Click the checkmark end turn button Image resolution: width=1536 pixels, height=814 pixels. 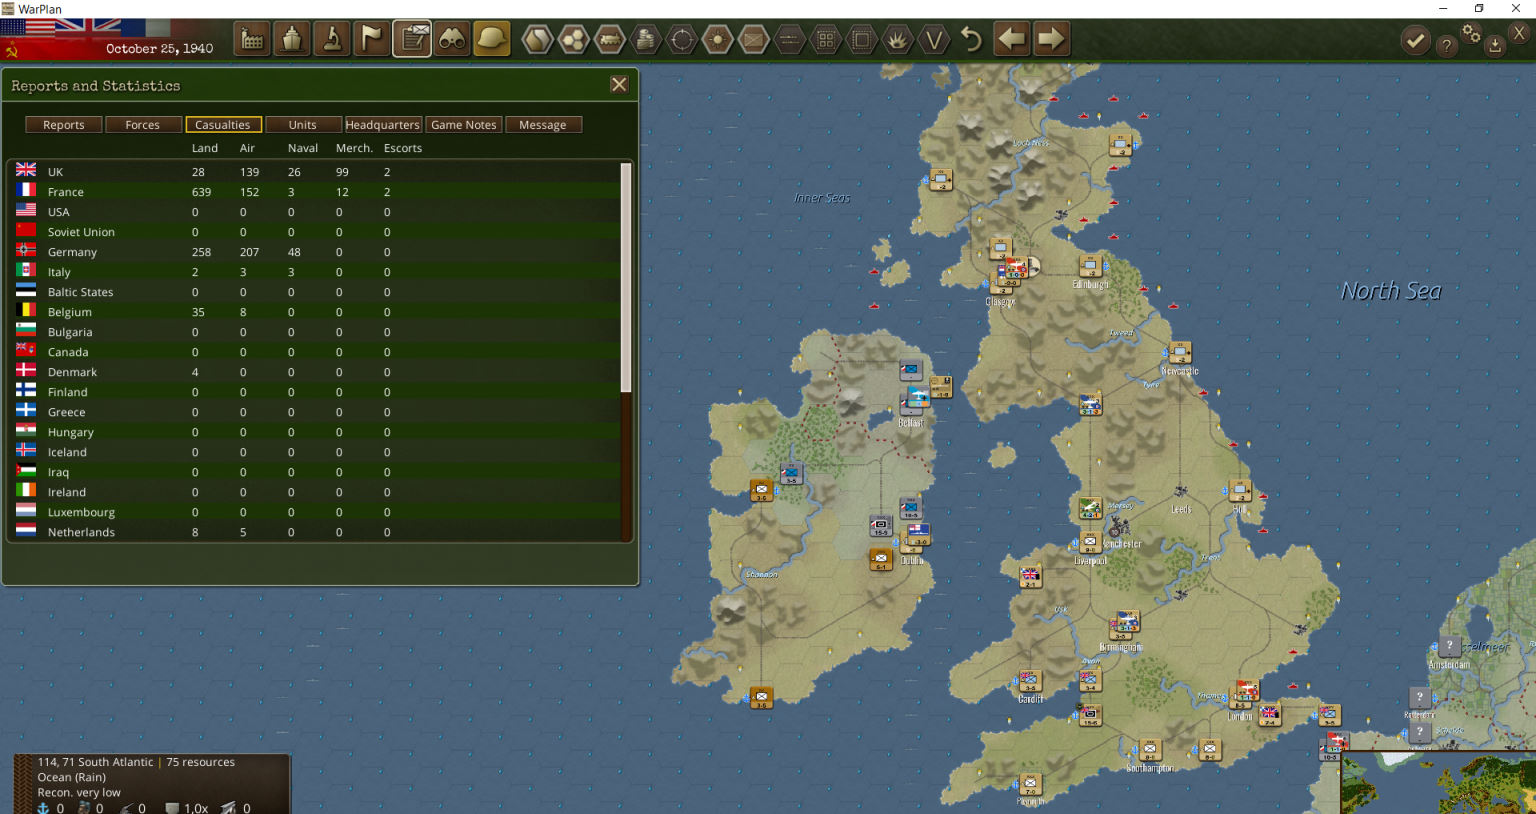coord(1415,41)
